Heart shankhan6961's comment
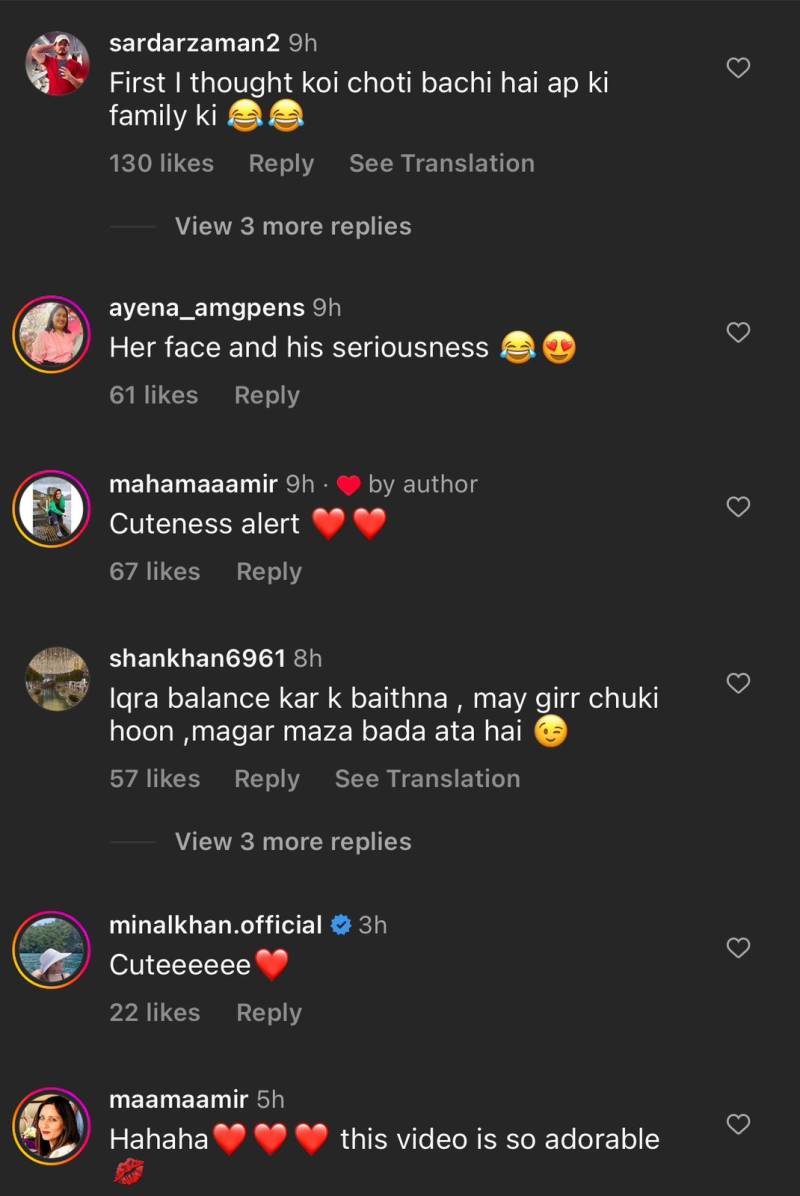This screenshot has height=1196, width=800. tap(738, 683)
